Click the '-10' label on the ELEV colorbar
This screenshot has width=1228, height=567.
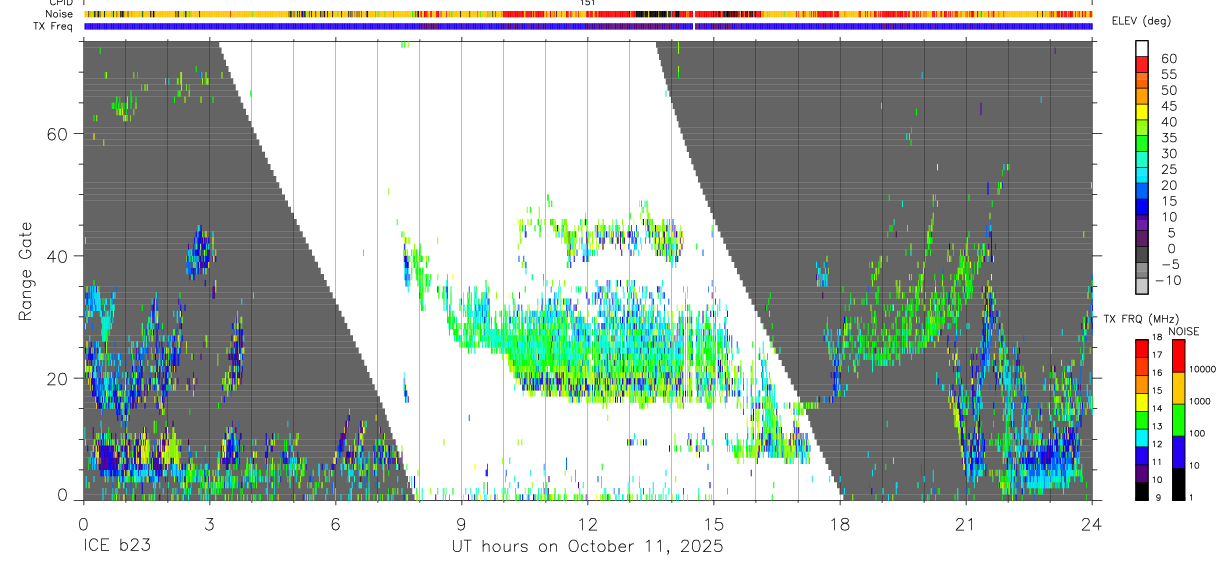1167,280
